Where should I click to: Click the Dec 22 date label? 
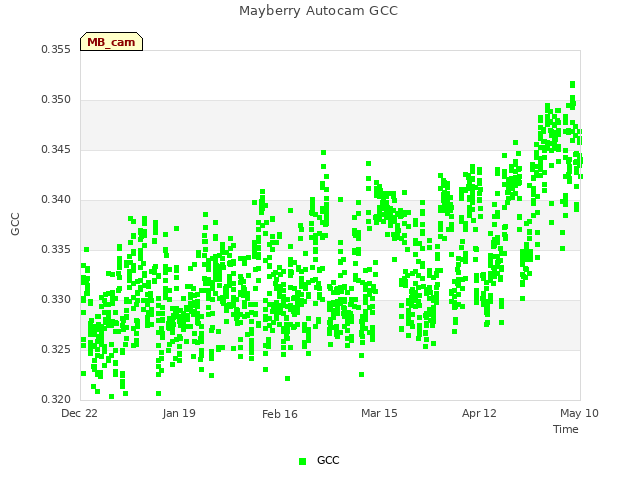click(x=79, y=413)
